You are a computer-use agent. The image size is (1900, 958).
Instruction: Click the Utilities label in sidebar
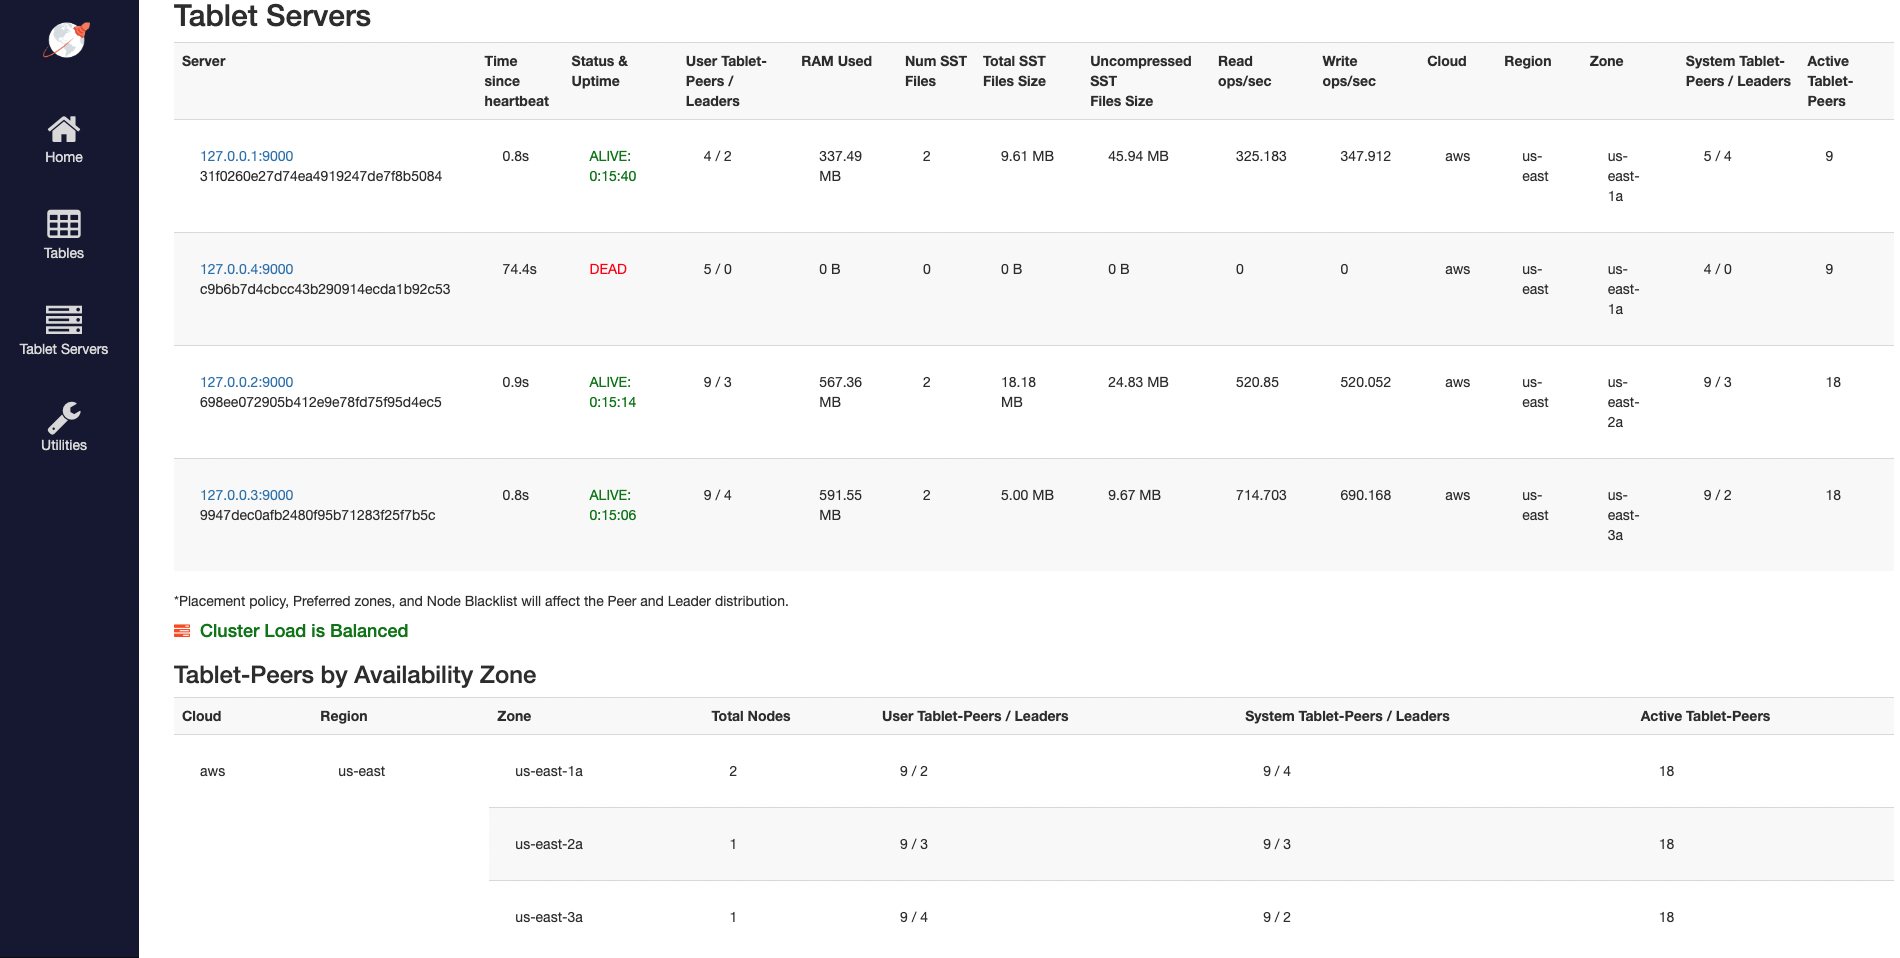tap(63, 445)
